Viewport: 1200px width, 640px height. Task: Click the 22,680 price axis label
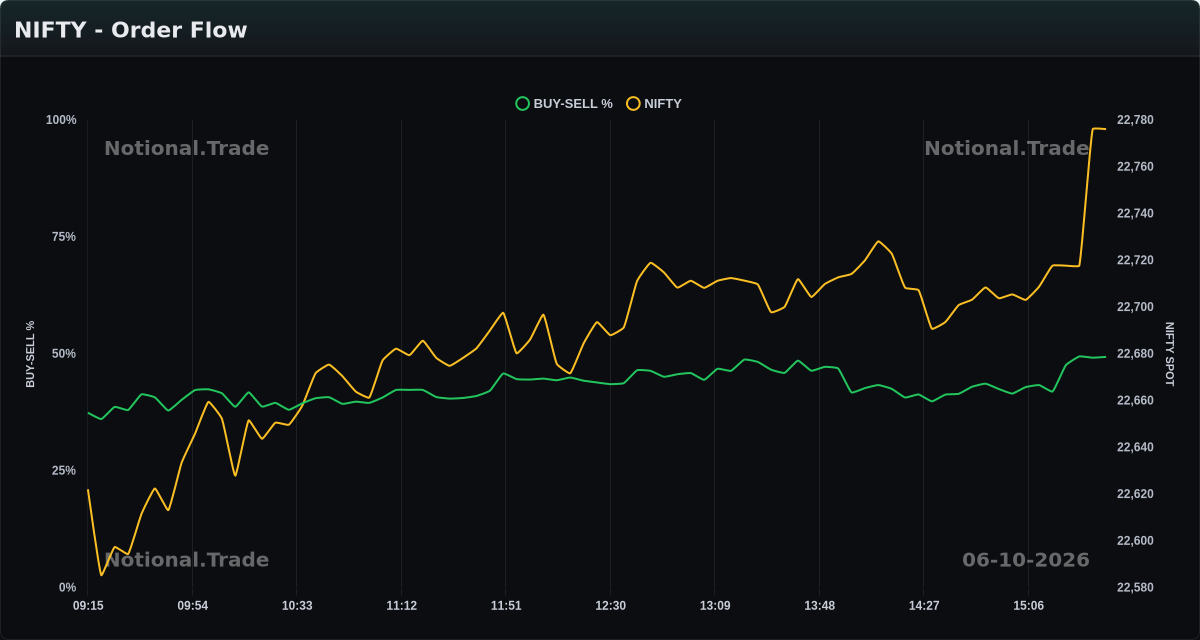(x=1135, y=354)
